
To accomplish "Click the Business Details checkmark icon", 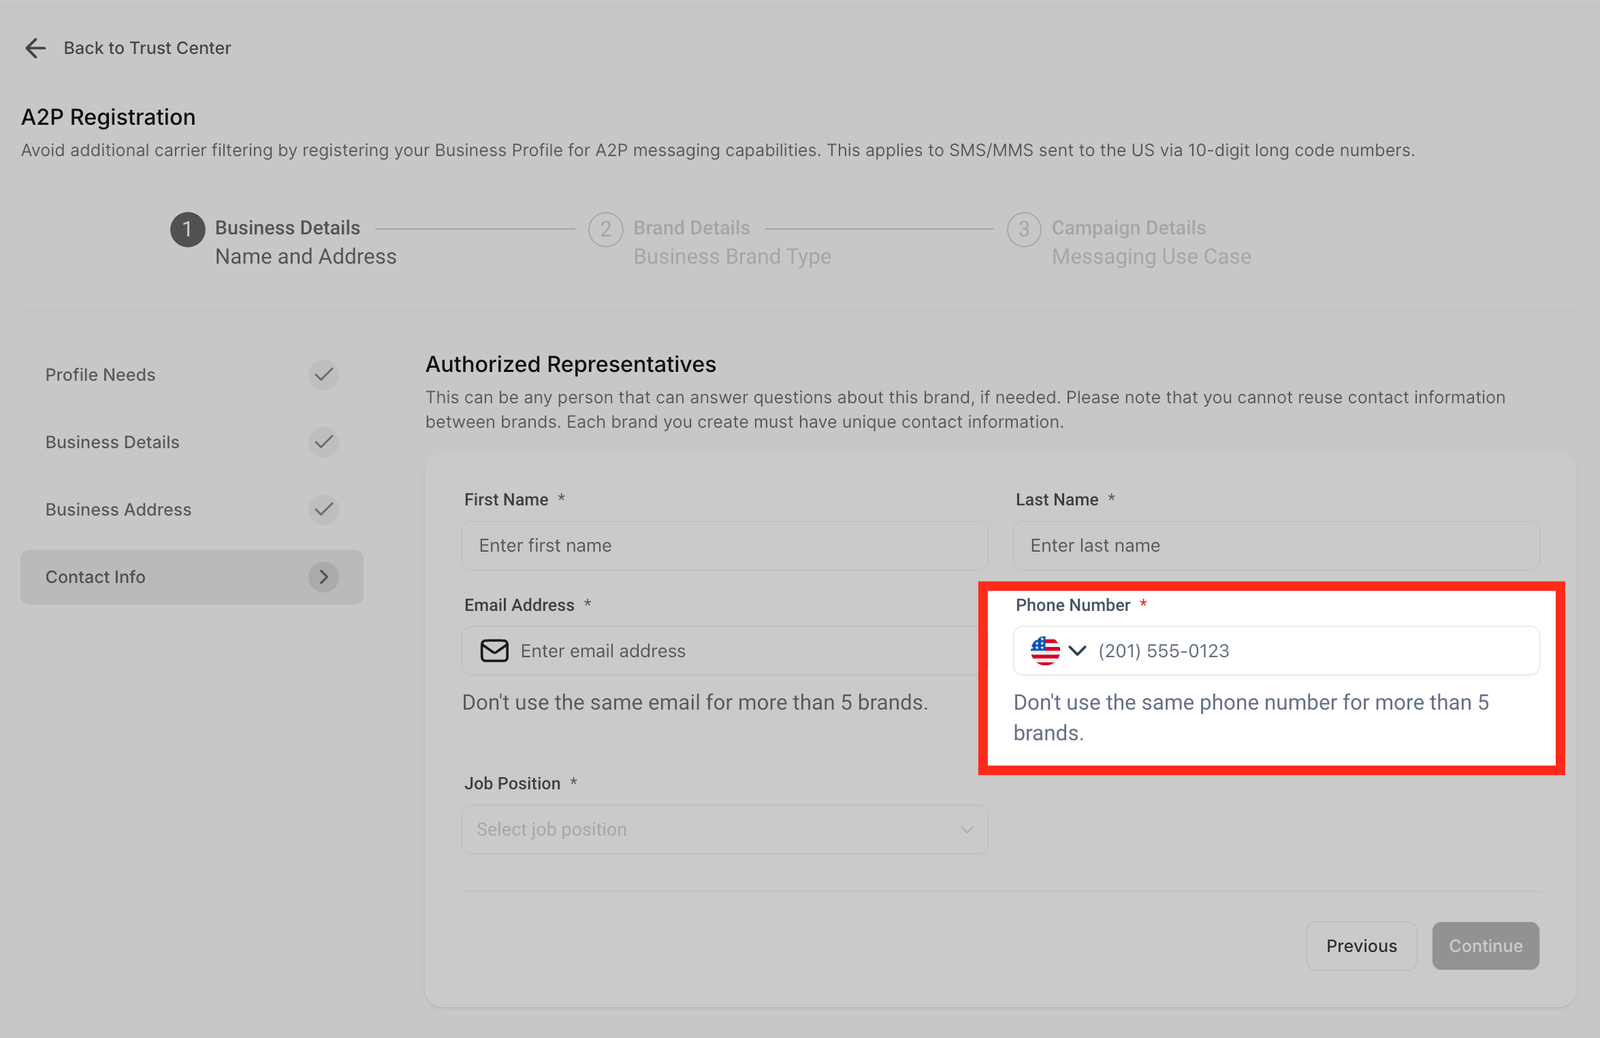I will tap(323, 442).
